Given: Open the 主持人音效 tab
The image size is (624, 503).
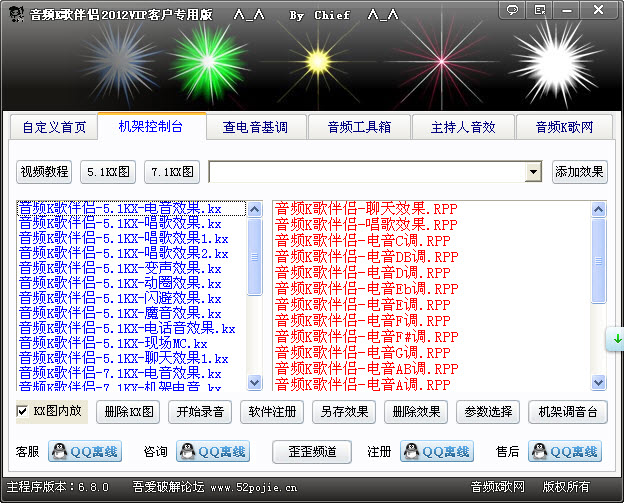Looking at the screenshot, I should 463,127.
